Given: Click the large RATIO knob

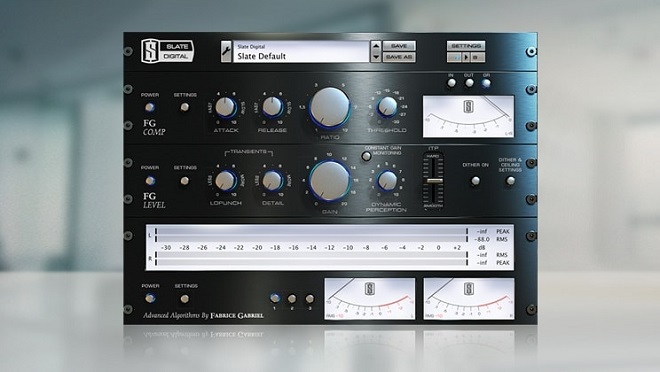Looking at the screenshot, I should point(330,107).
